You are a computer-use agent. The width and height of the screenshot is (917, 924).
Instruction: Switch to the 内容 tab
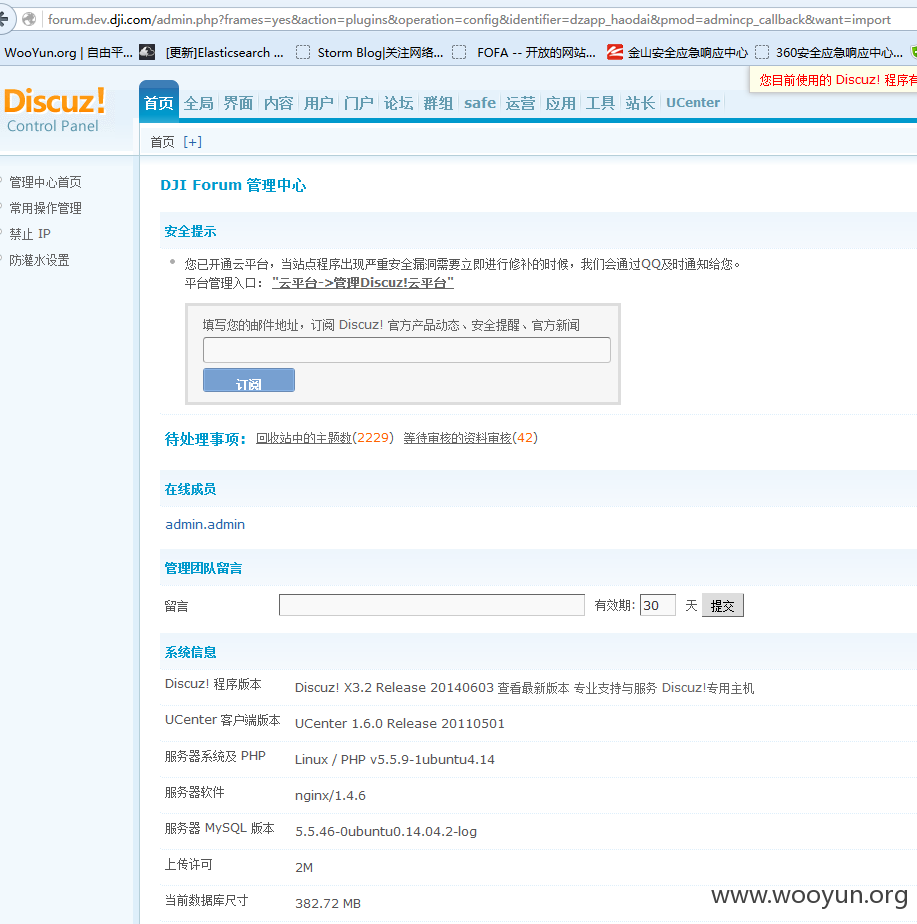click(278, 103)
